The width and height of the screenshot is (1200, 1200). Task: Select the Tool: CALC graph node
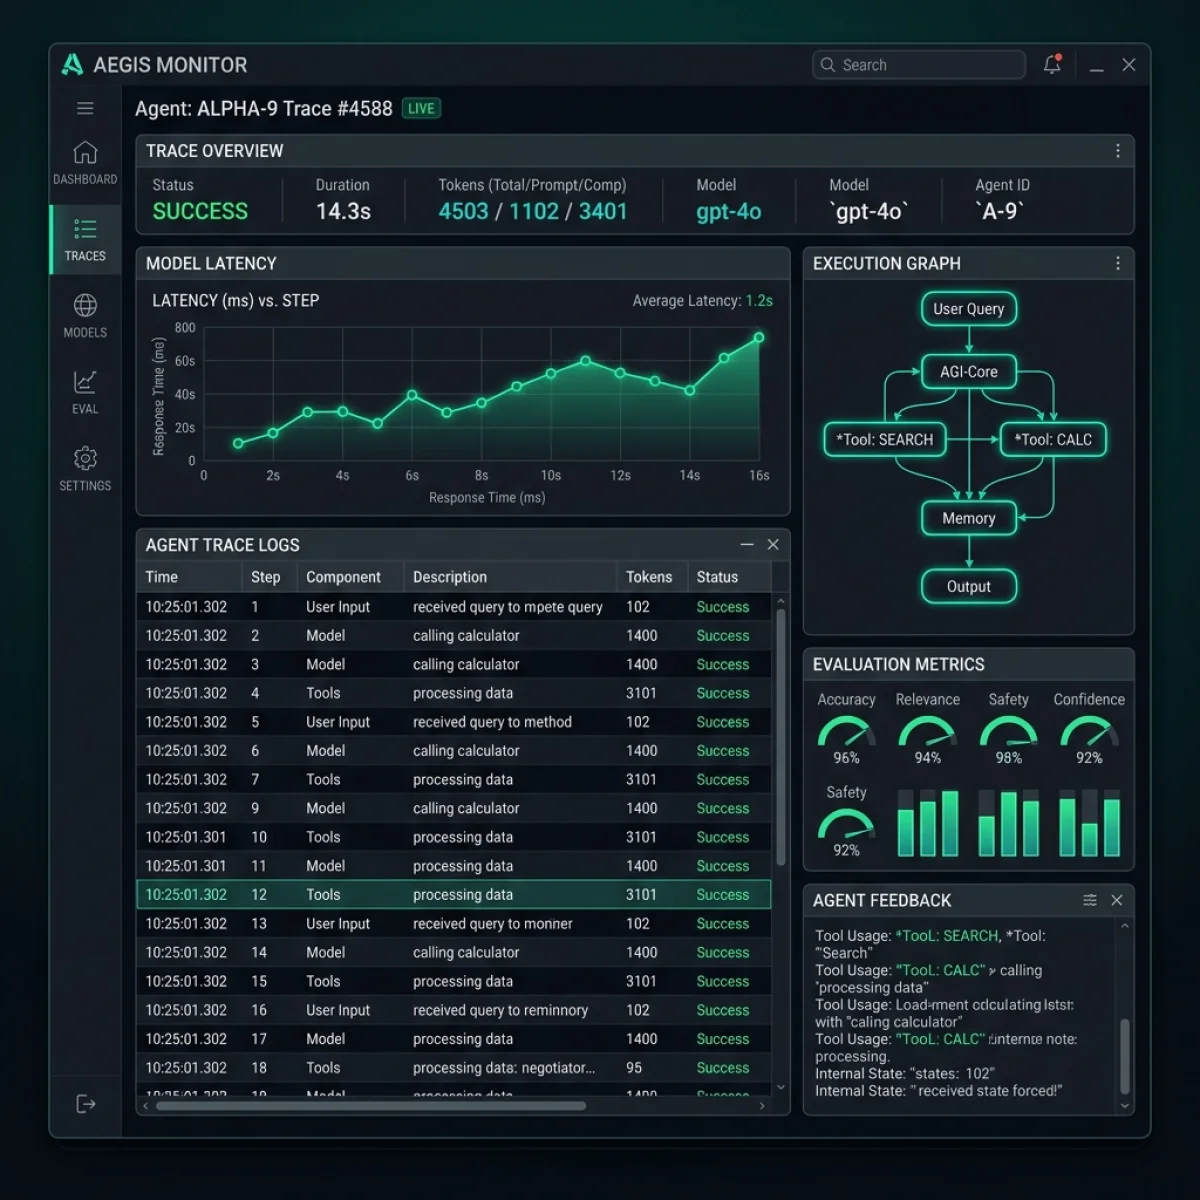(x=1054, y=440)
